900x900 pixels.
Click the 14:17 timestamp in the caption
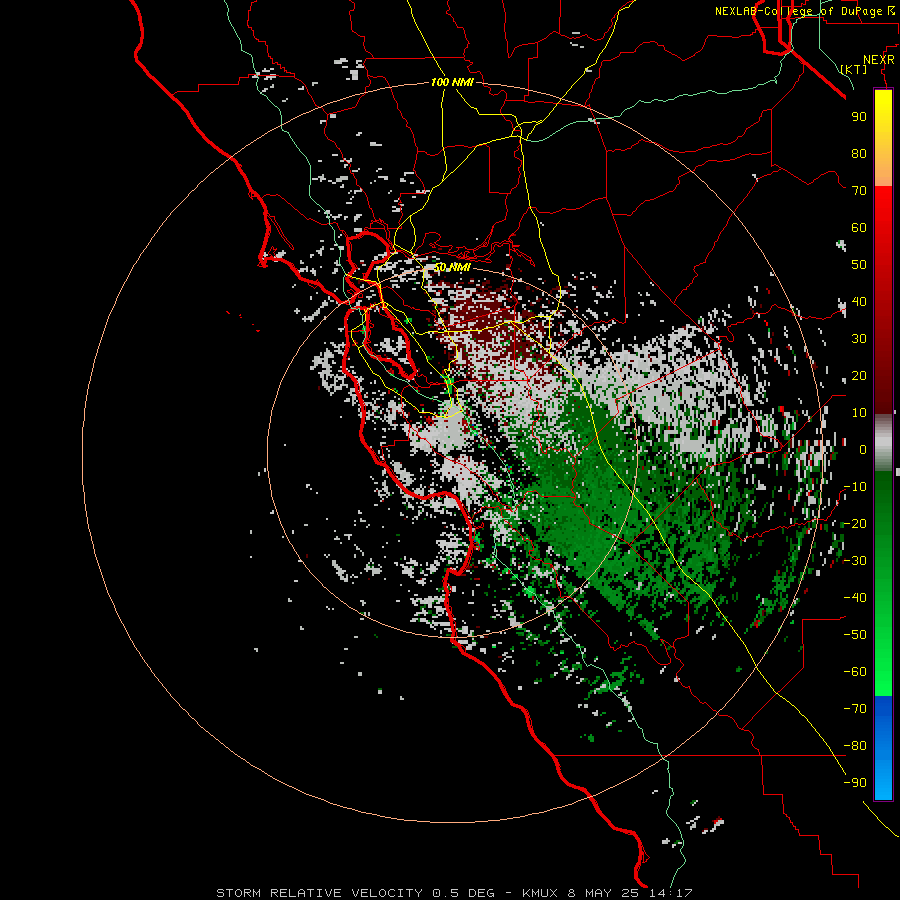pyautogui.click(x=670, y=893)
